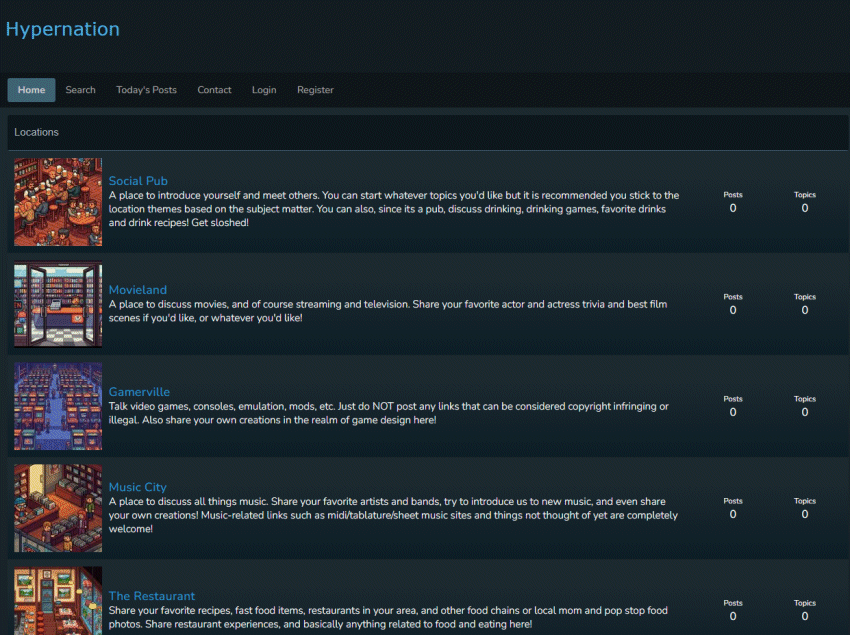Select the Gamerville arcade thumbnail
The width and height of the screenshot is (850, 635).
tap(58, 406)
